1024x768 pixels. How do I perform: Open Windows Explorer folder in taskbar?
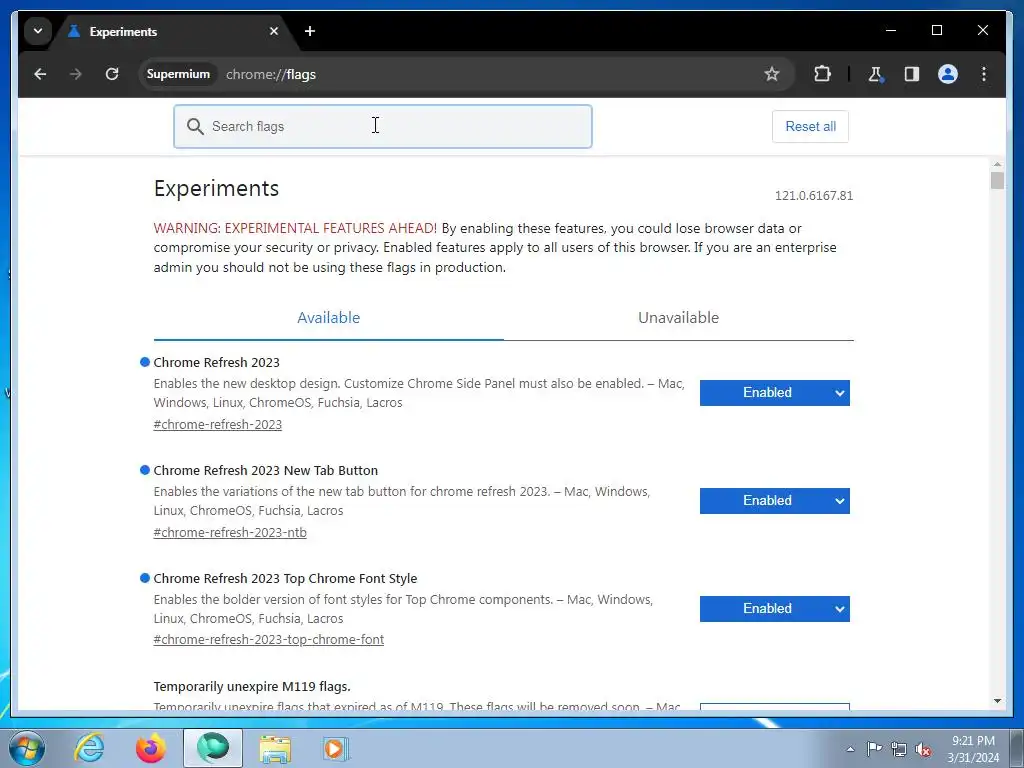(275, 748)
